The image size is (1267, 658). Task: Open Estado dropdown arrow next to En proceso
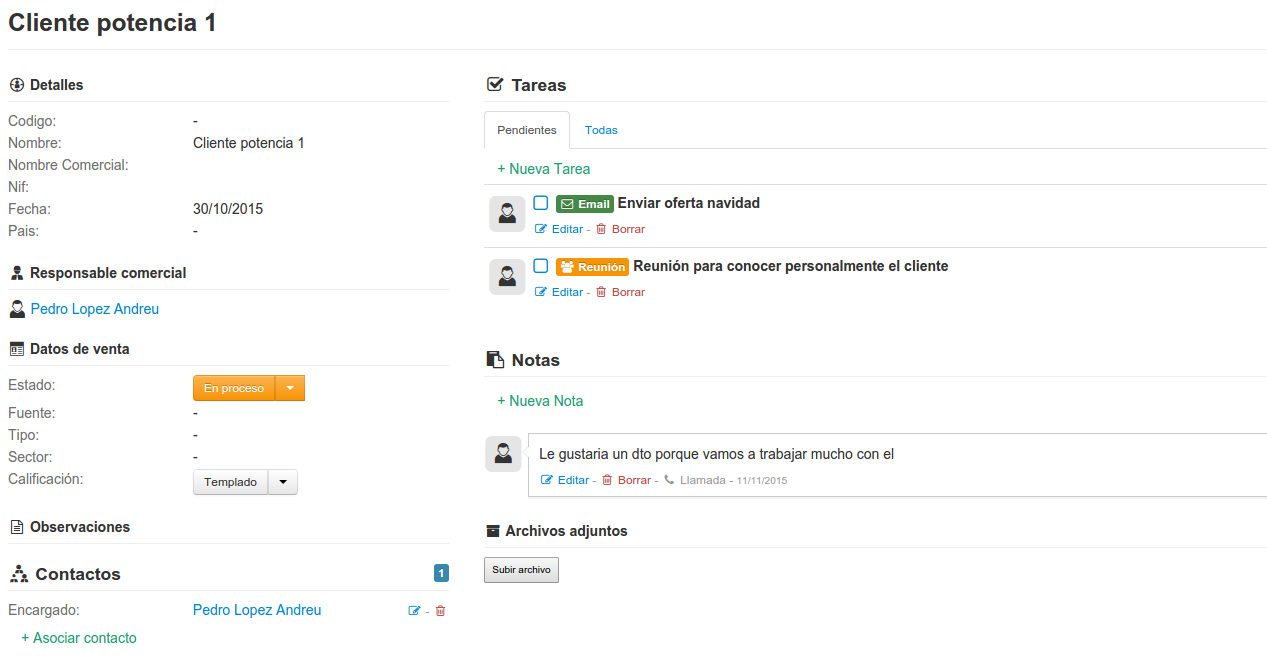click(x=290, y=388)
